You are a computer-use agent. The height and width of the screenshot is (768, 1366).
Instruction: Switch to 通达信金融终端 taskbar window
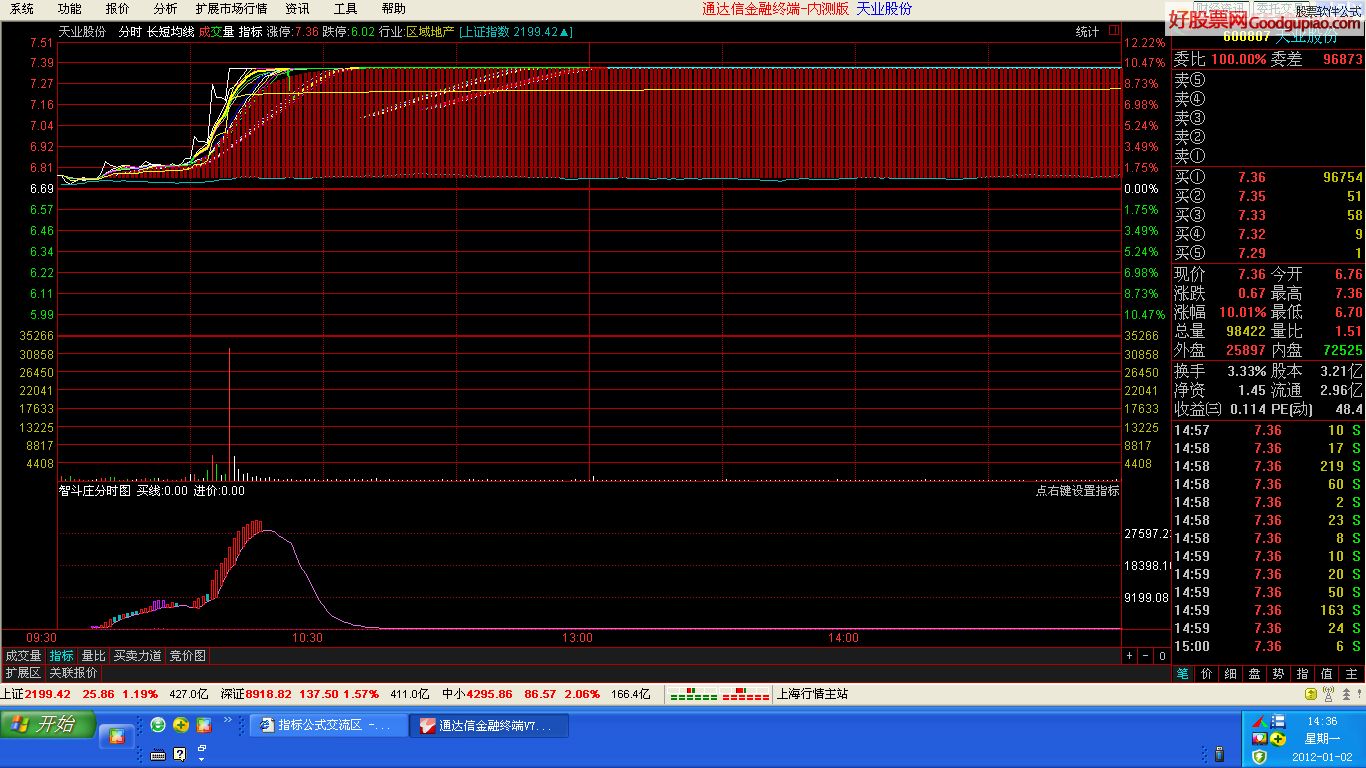pyautogui.click(x=490, y=725)
